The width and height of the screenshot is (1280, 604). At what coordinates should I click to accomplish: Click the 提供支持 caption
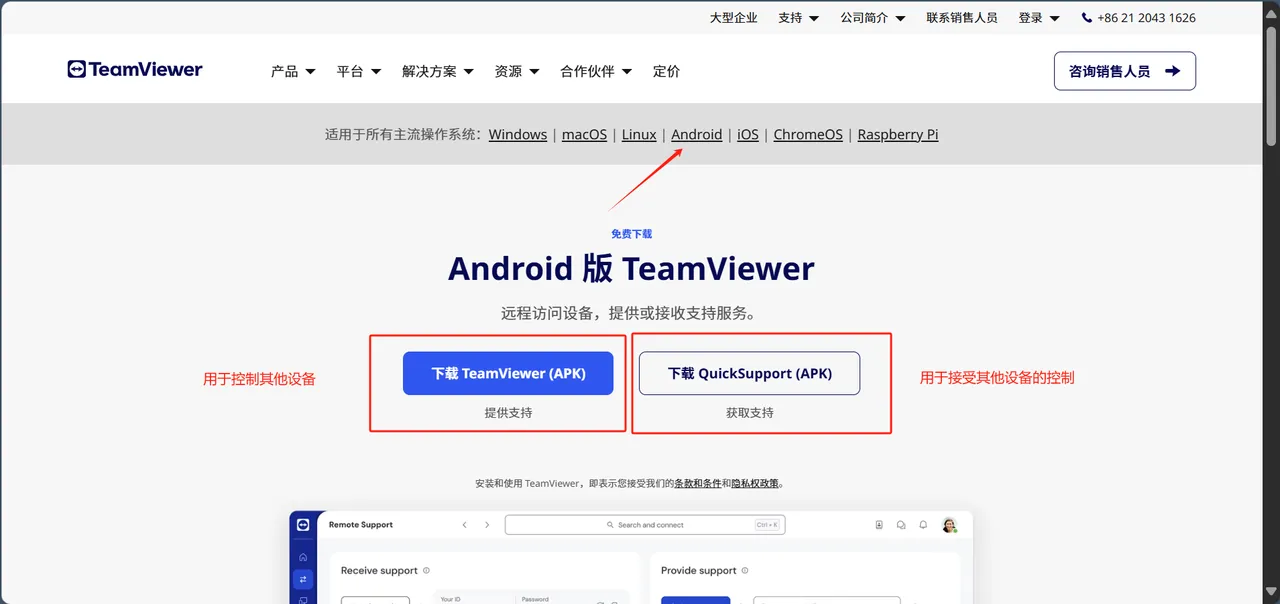(x=508, y=413)
